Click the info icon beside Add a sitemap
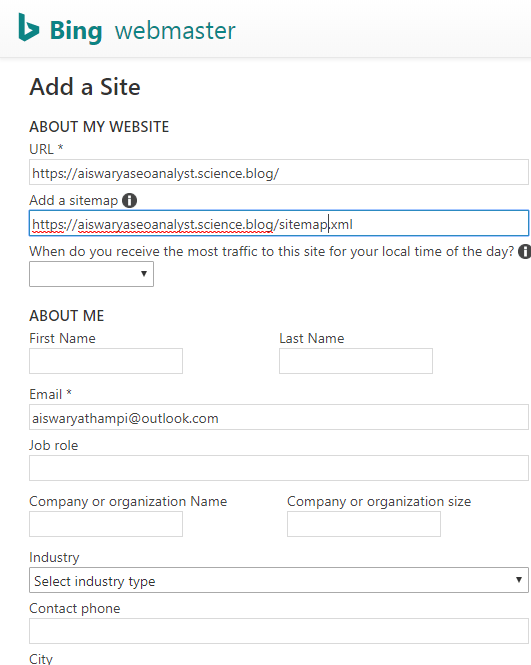The height and width of the screenshot is (665, 531). click(129, 200)
